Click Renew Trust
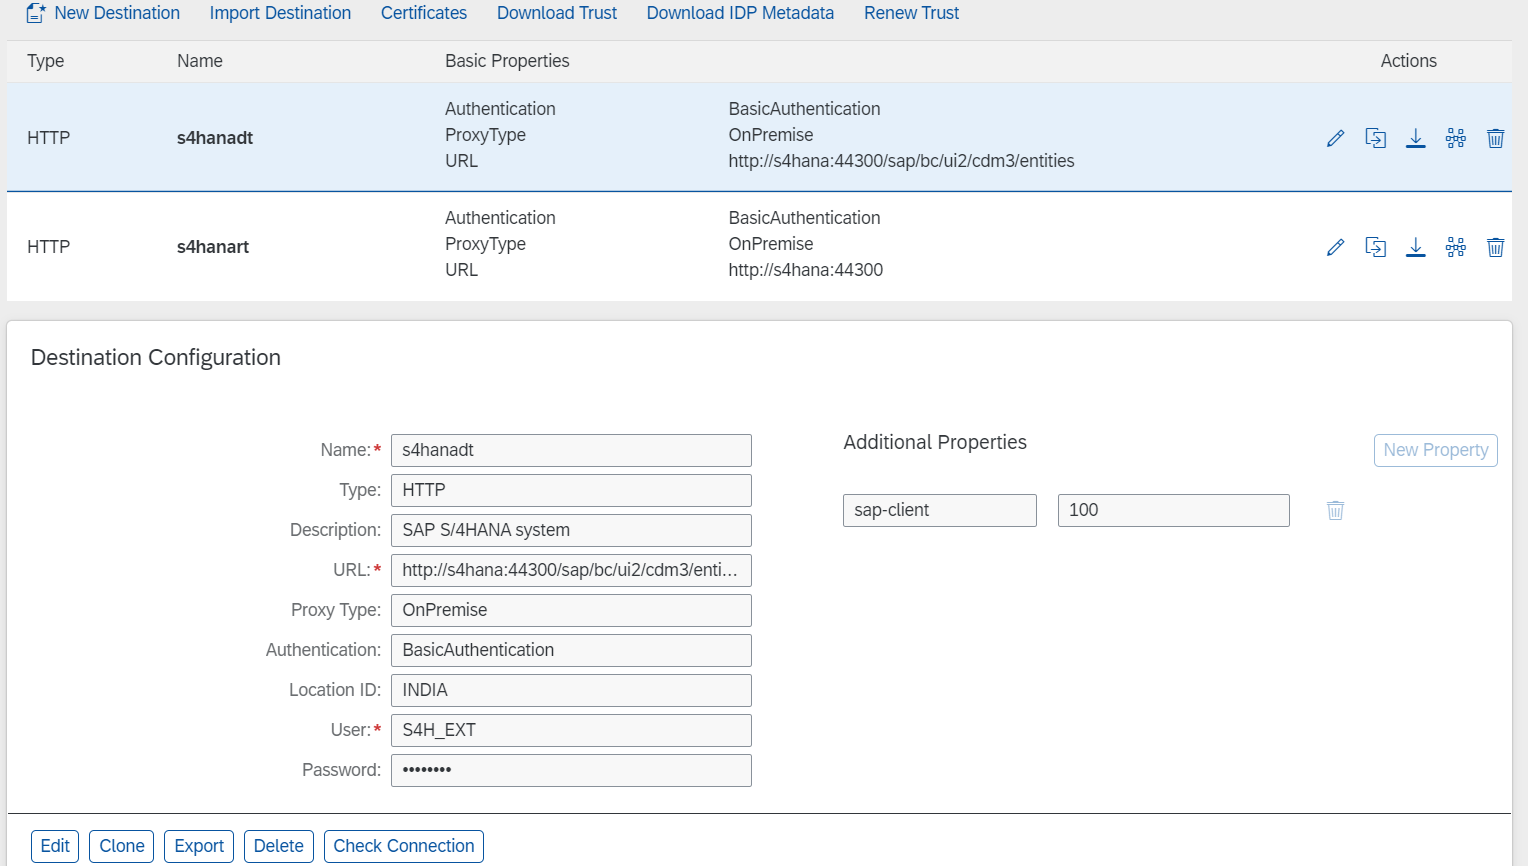1528x866 pixels. tap(911, 13)
